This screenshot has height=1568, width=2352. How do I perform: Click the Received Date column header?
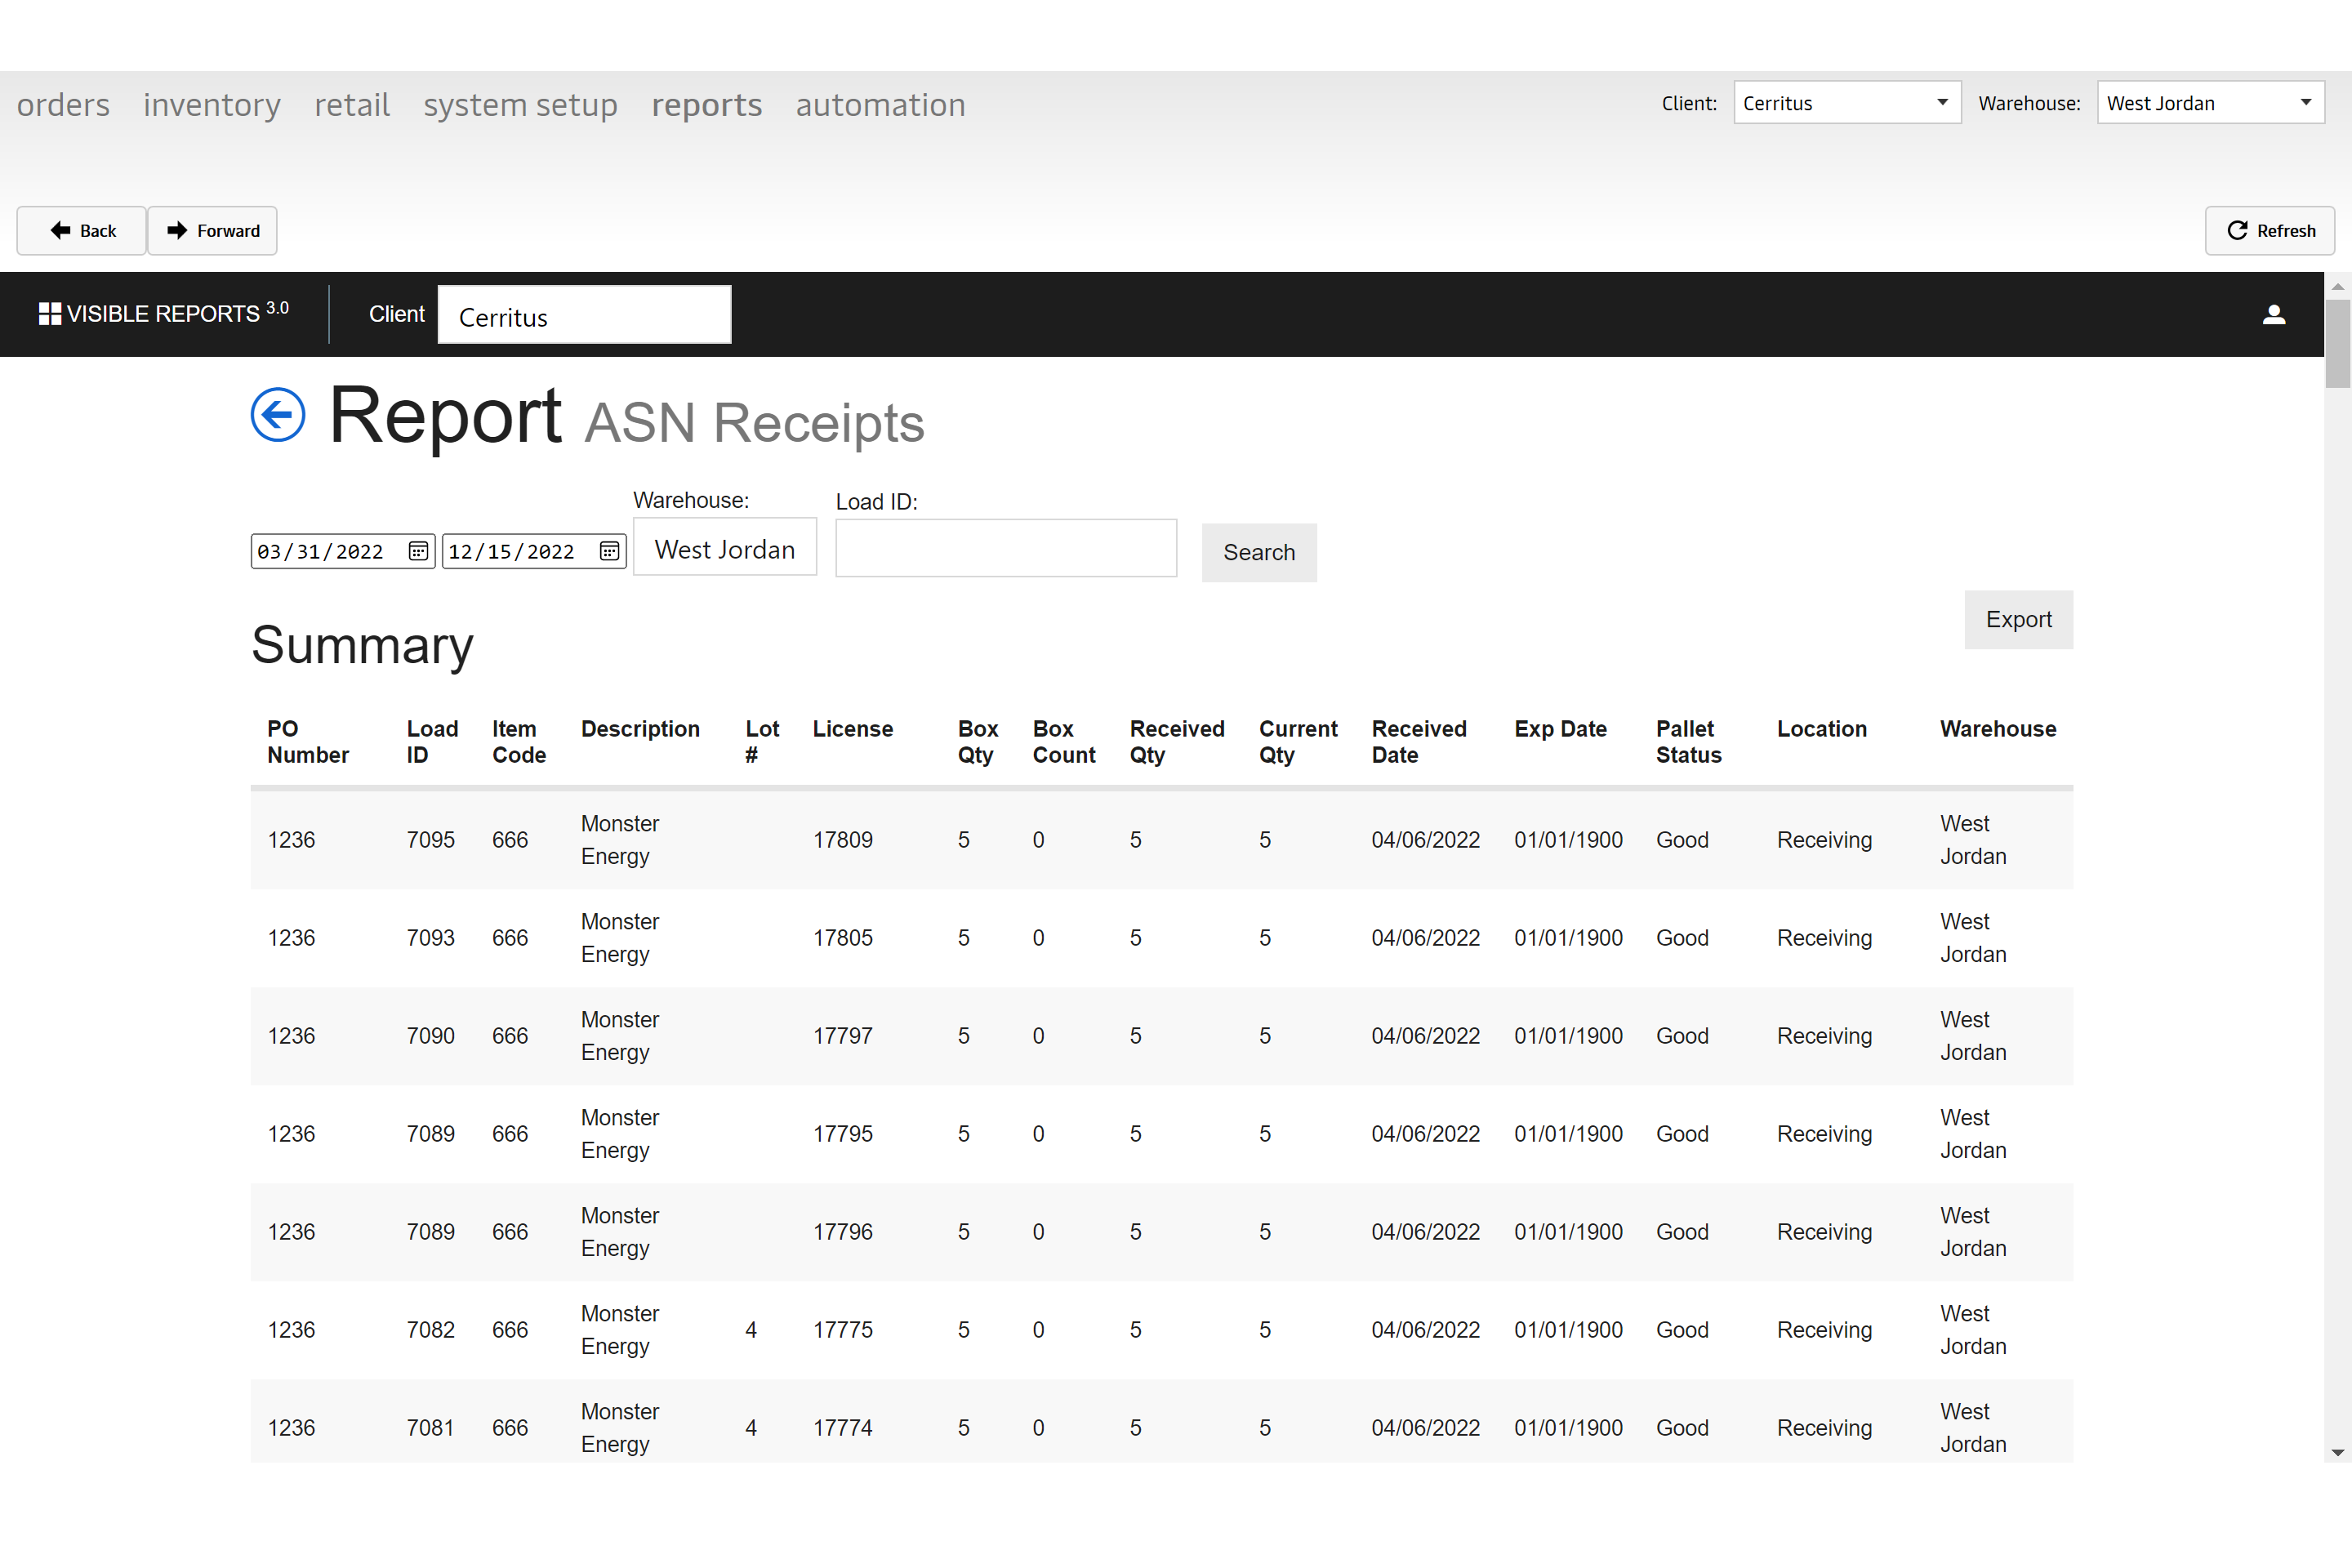(x=1419, y=742)
